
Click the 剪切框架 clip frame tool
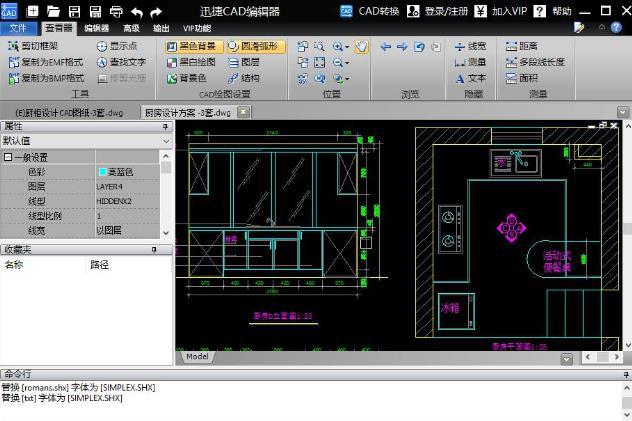(33, 46)
